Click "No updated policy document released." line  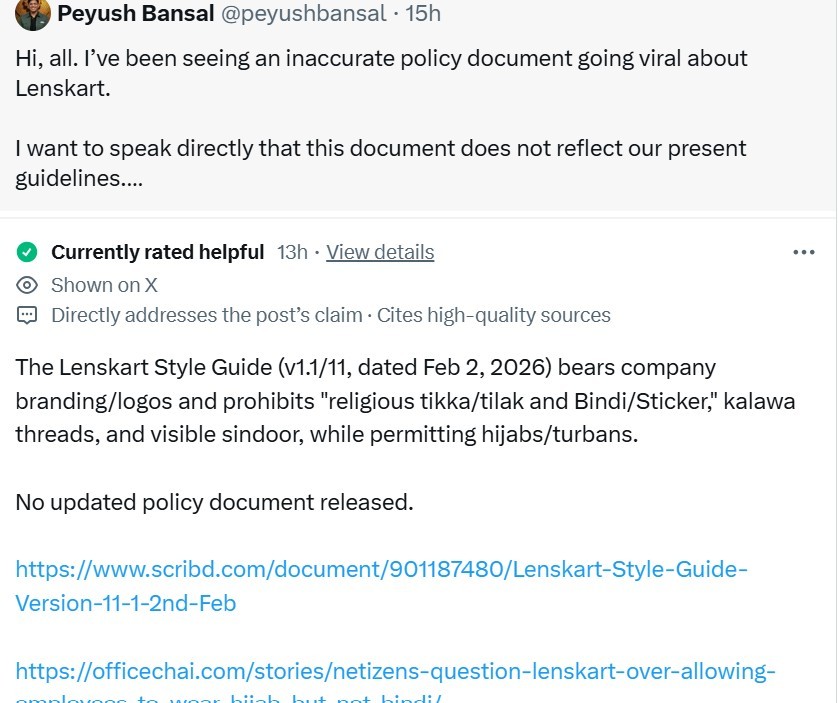click(x=214, y=502)
